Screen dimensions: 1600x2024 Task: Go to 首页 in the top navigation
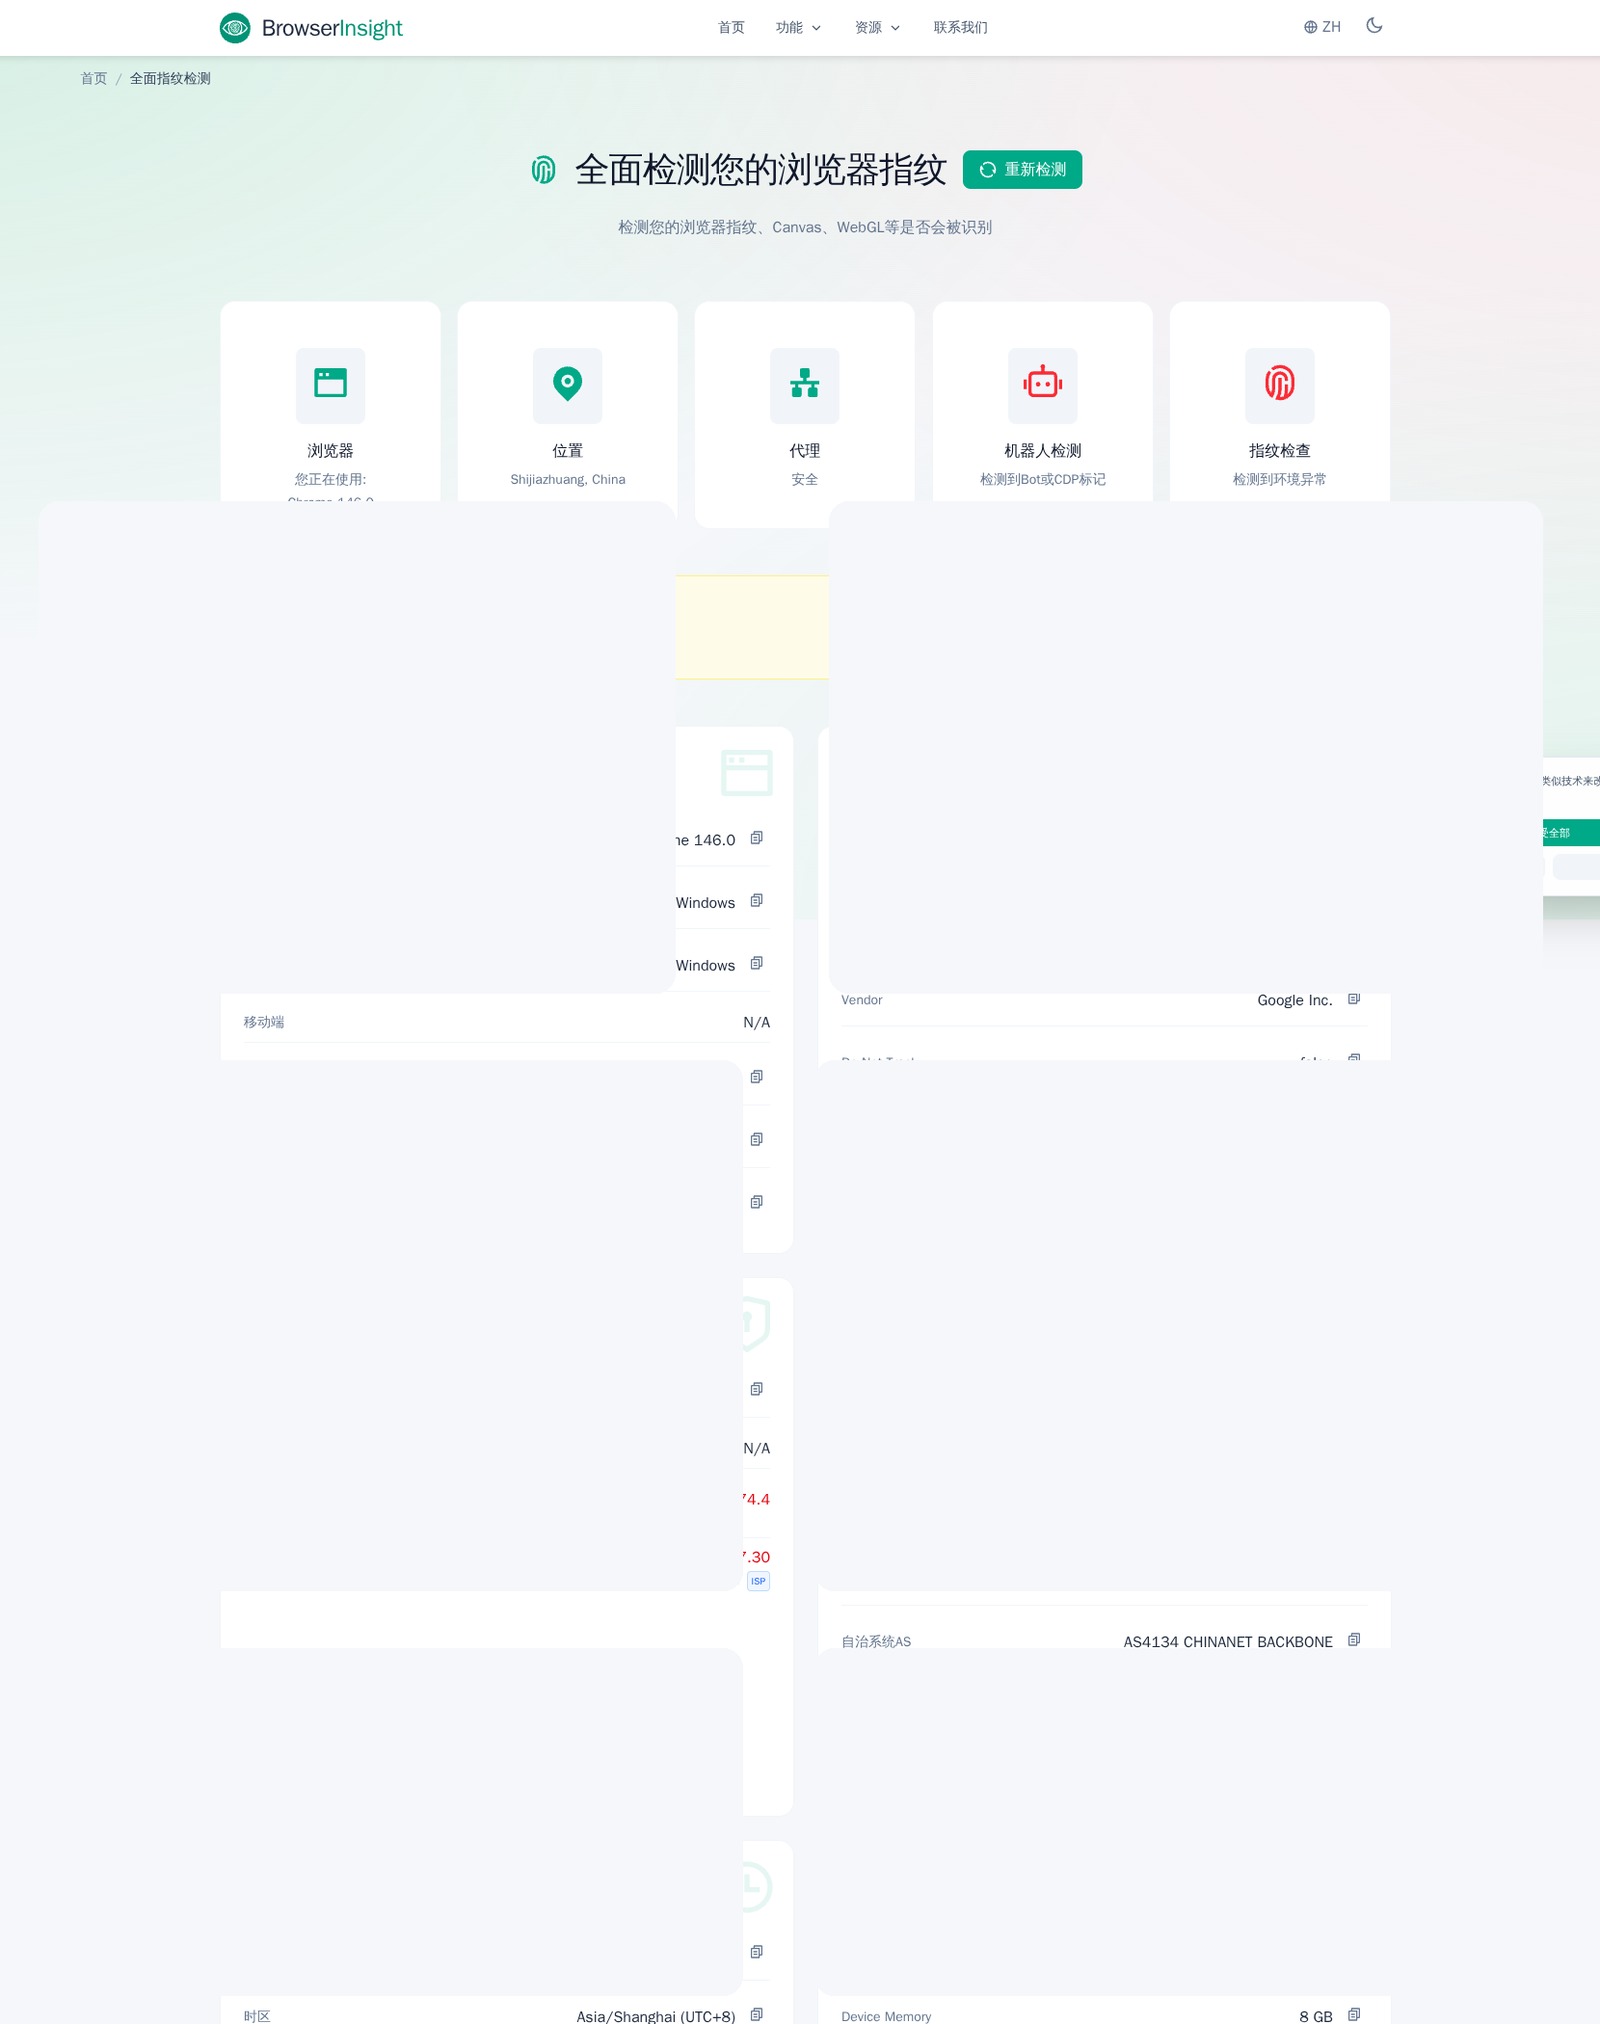[731, 28]
